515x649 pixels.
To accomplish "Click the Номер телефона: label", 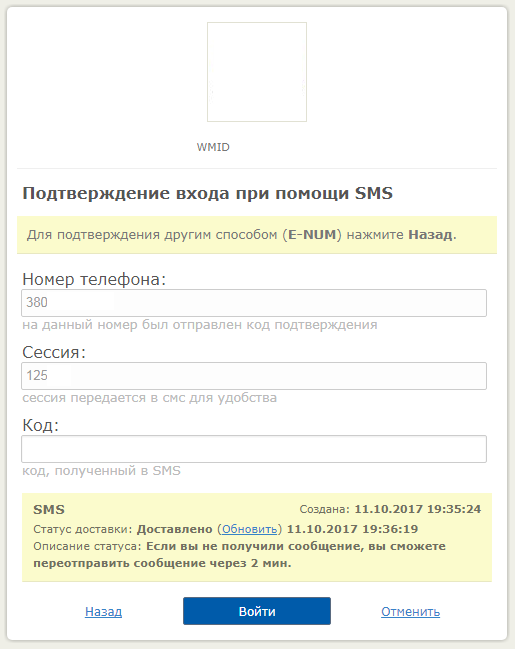I will 94,279.
